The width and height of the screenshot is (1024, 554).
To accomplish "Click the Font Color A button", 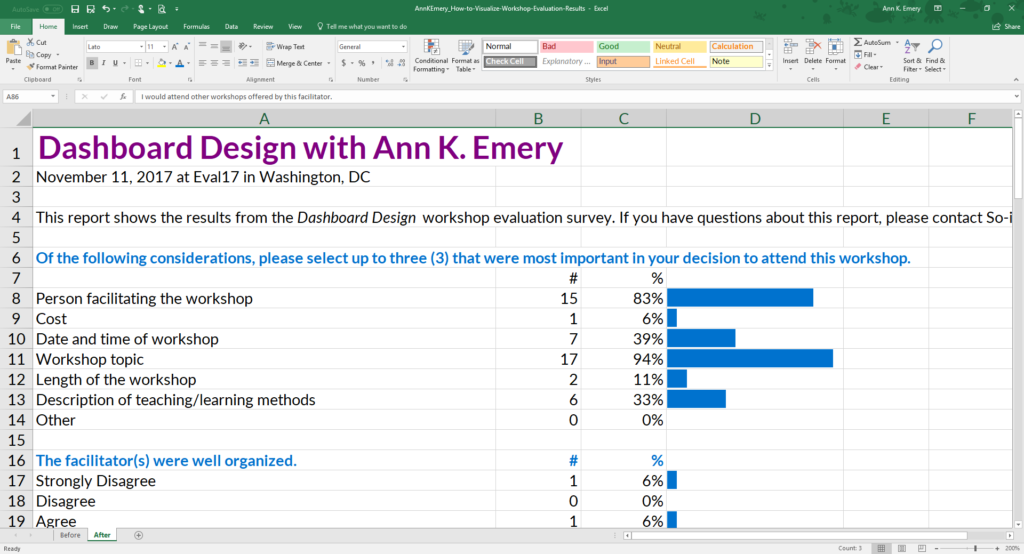I will click(180, 63).
